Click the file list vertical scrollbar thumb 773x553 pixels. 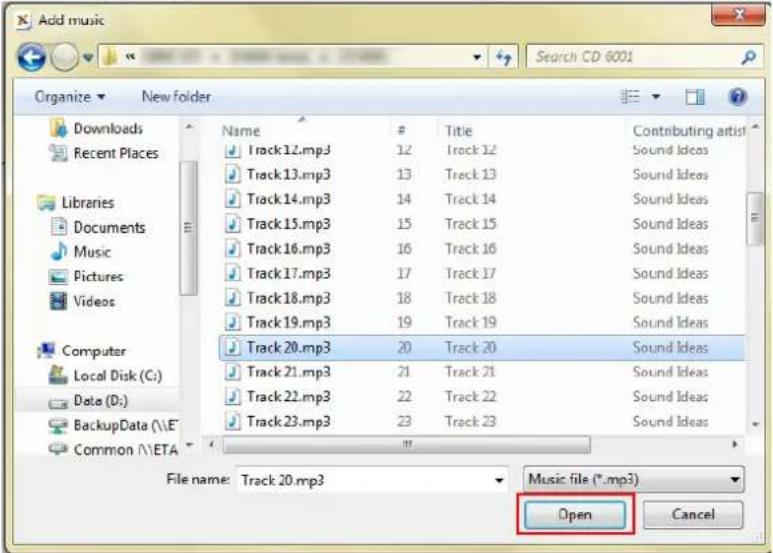(x=754, y=218)
